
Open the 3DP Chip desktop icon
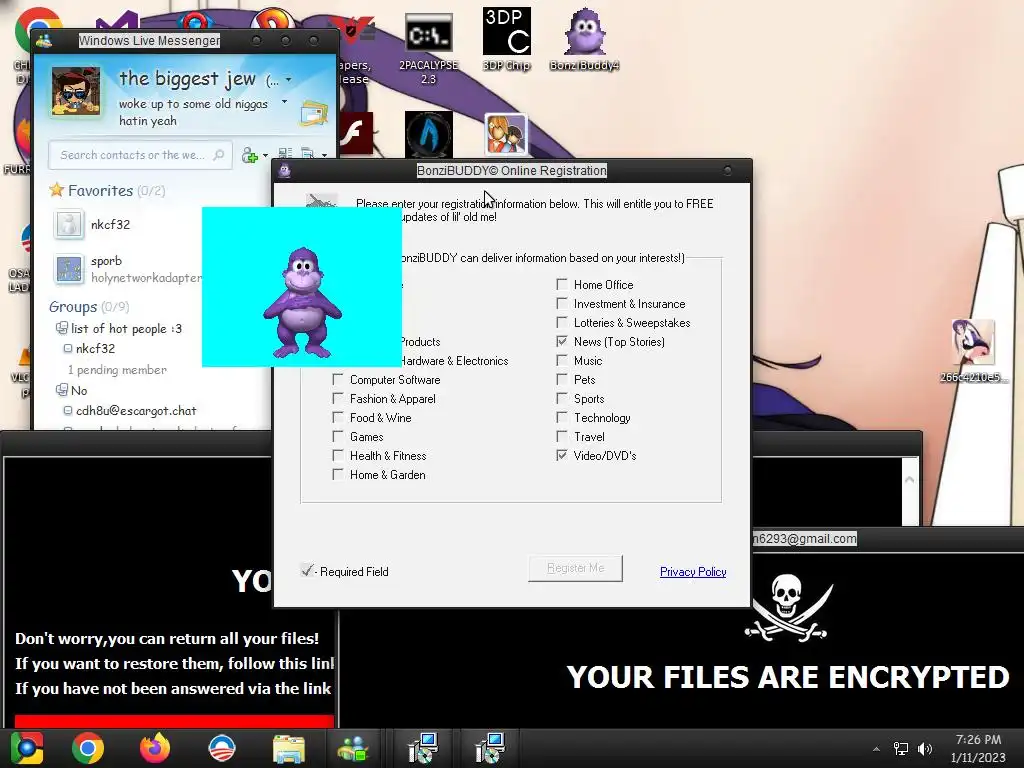tap(507, 39)
